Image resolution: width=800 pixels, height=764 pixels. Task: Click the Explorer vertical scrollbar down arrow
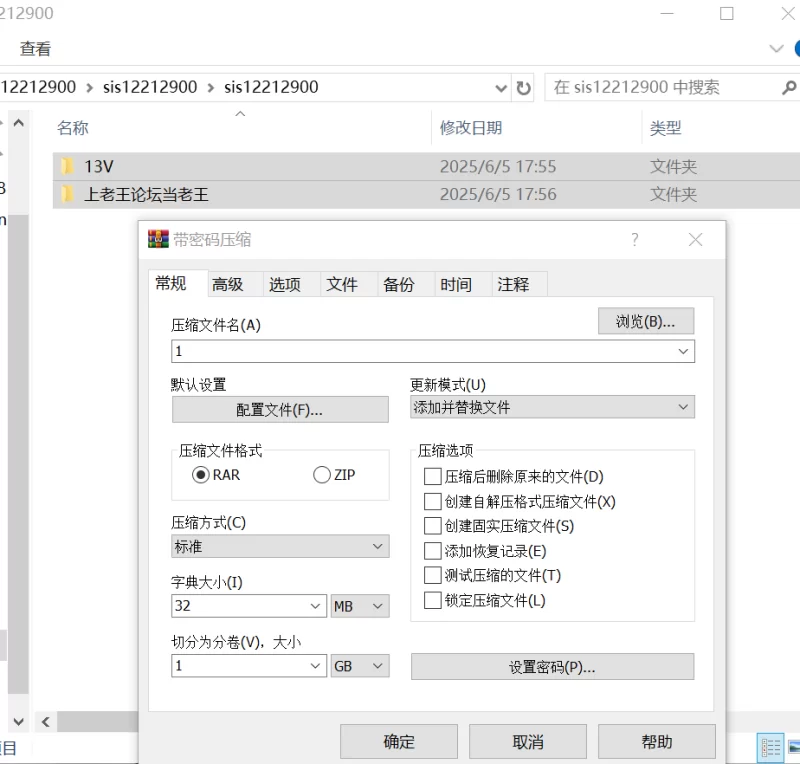19,722
